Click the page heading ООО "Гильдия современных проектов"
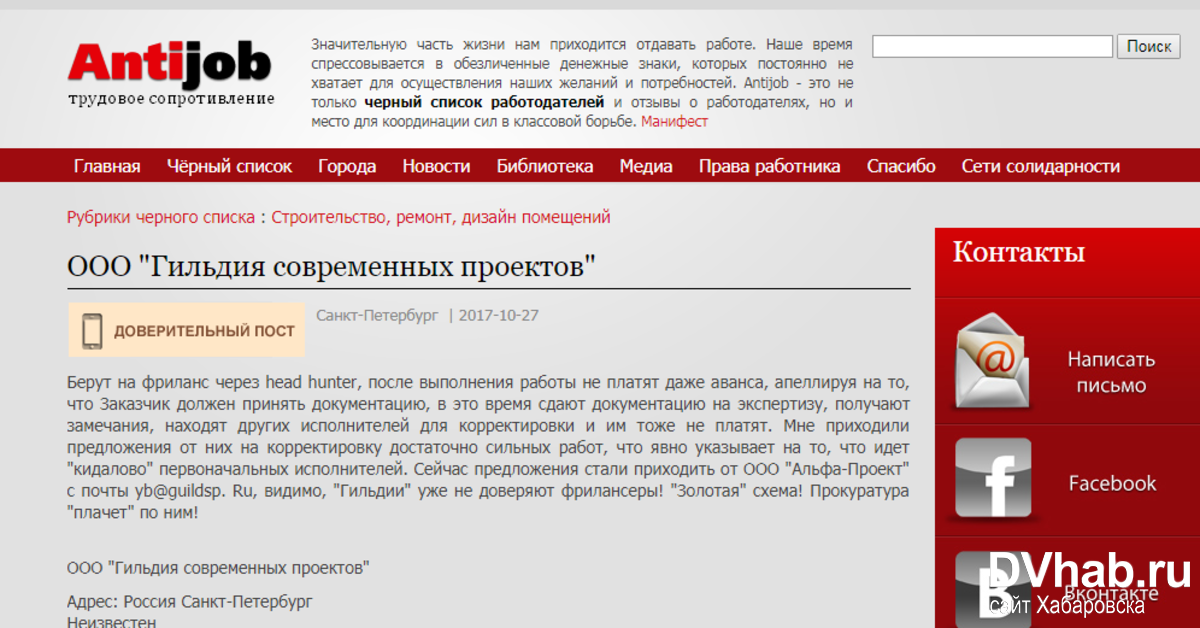1200x628 pixels. coord(331,266)
